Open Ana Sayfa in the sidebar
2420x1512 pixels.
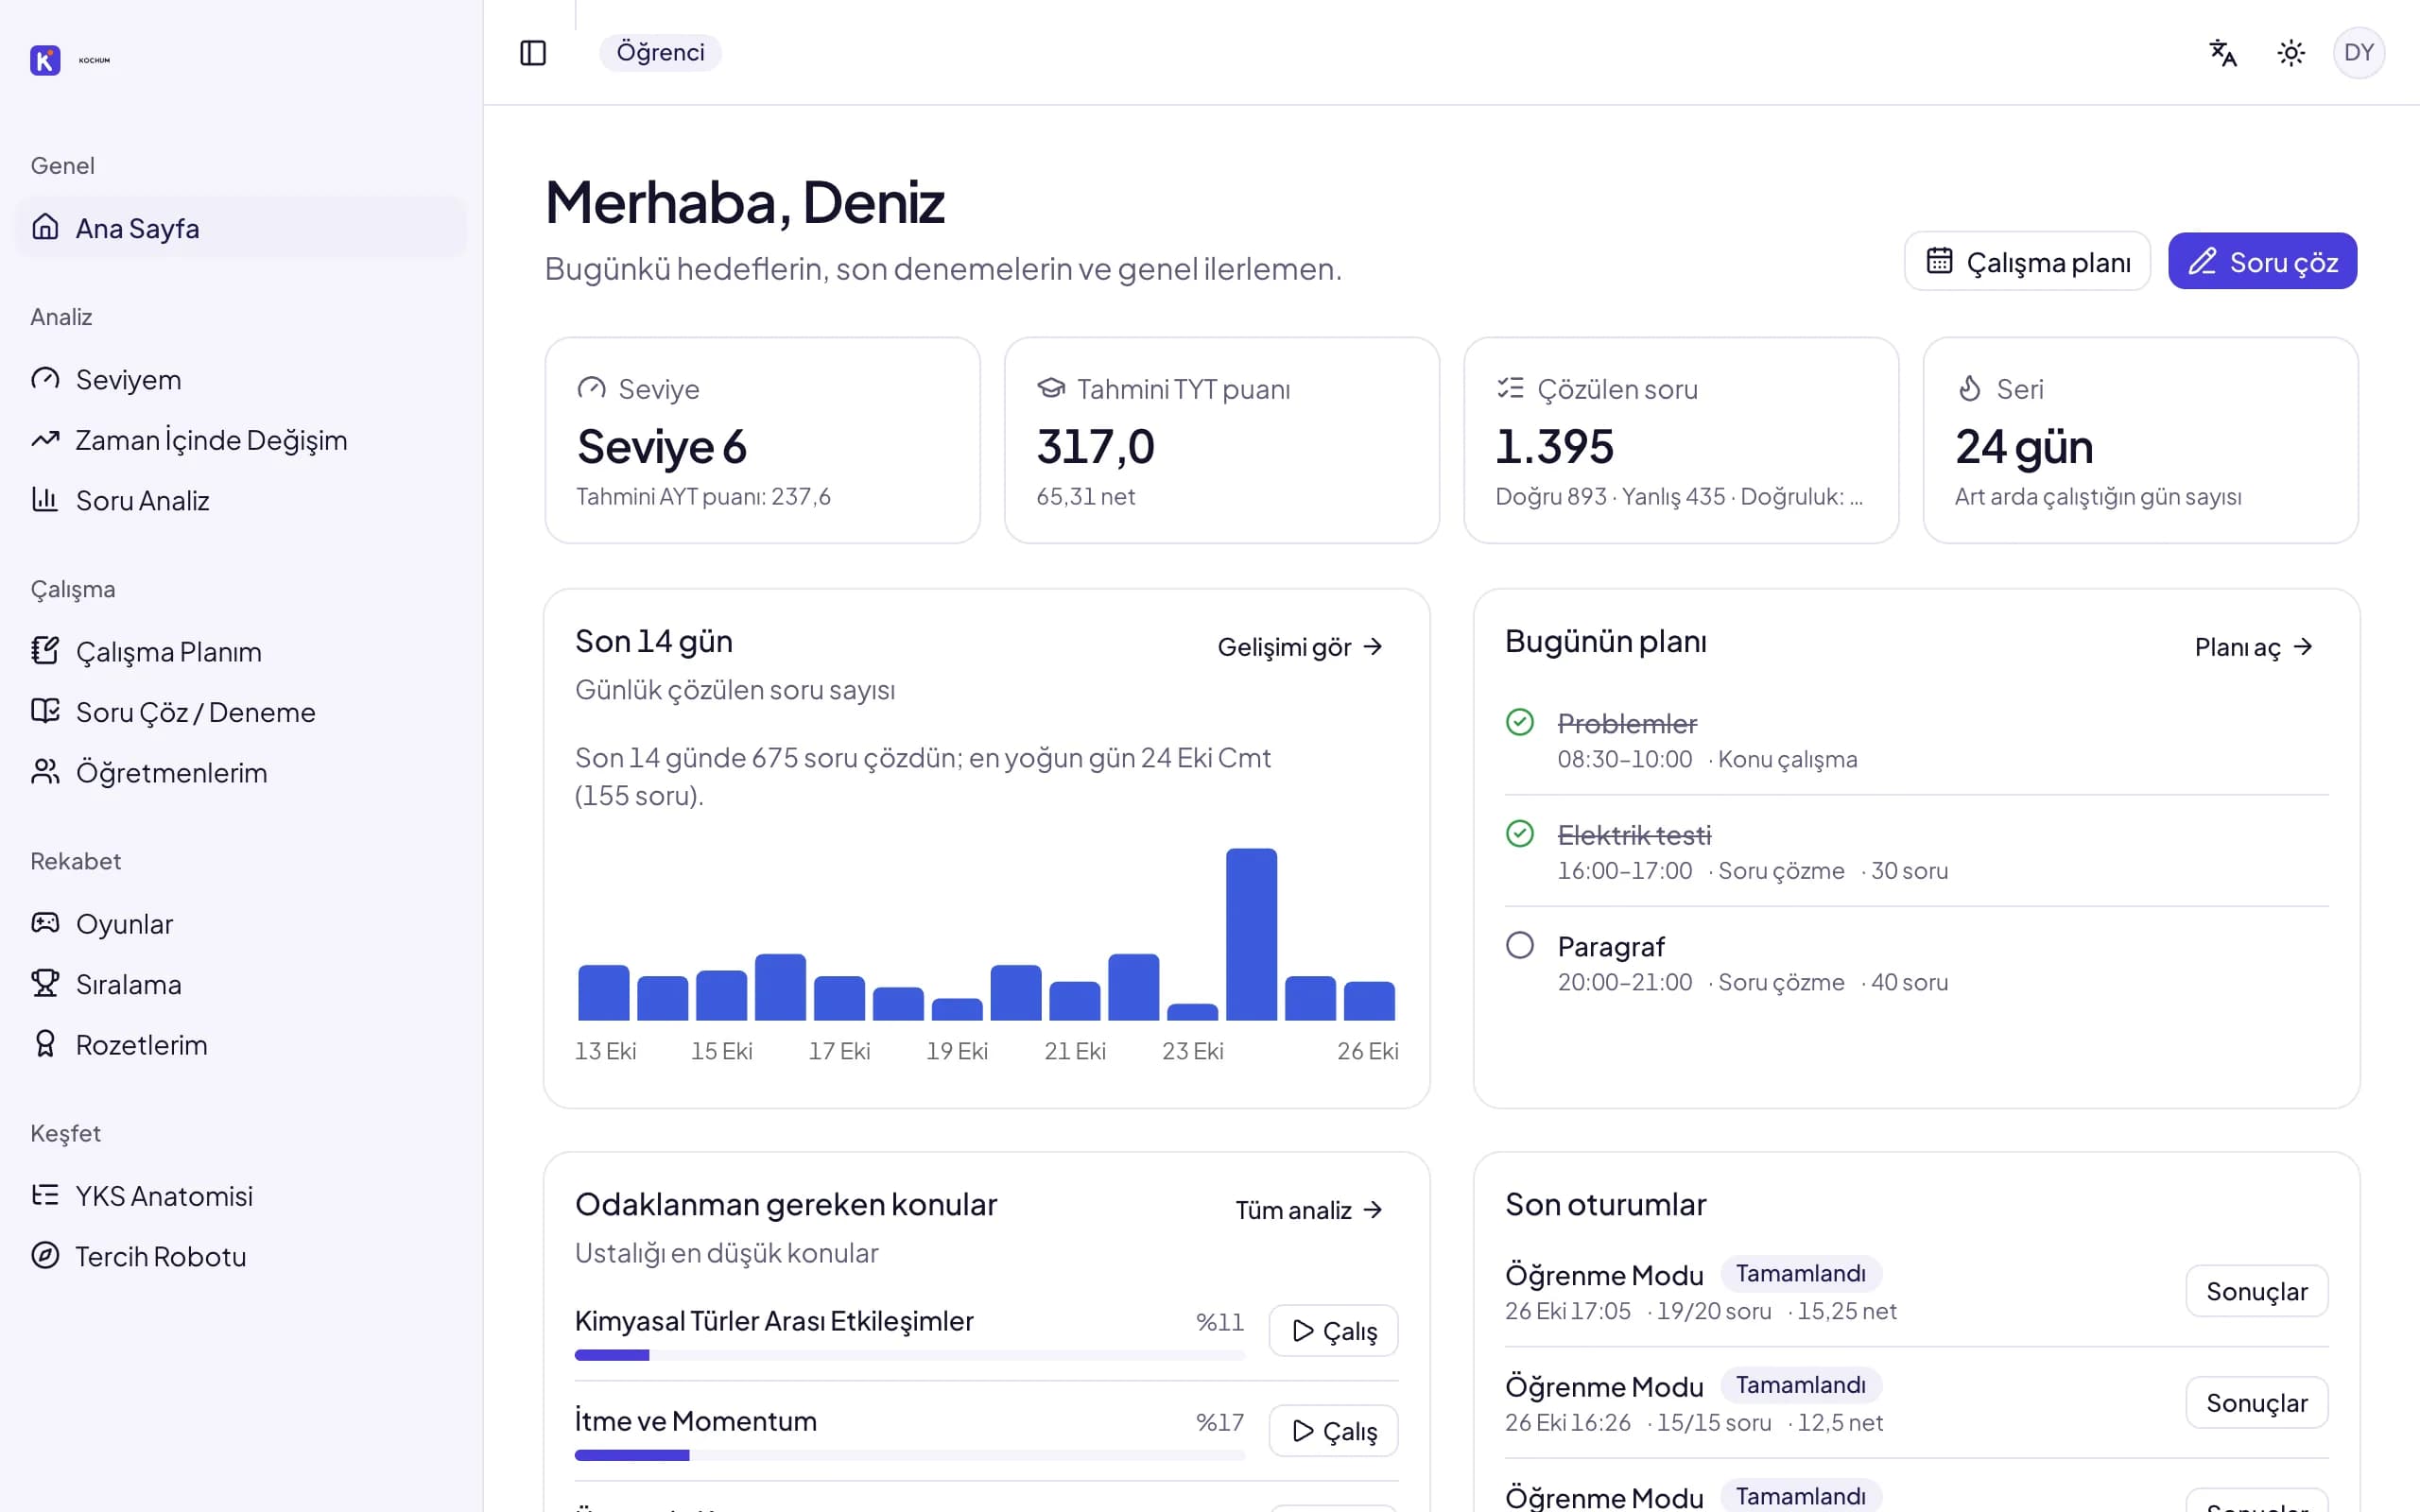click(240, 228)
